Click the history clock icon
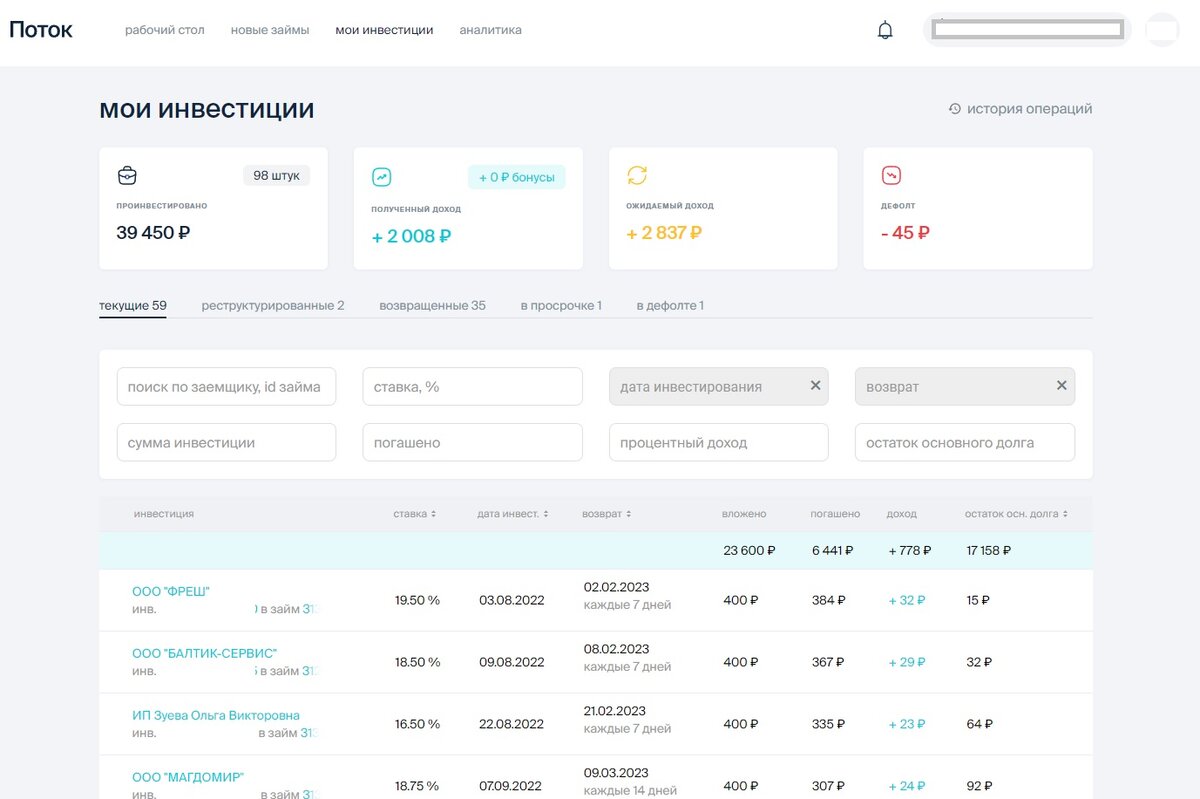The image size is (1200, 799). pyautogui.click(x=955, y=109)
